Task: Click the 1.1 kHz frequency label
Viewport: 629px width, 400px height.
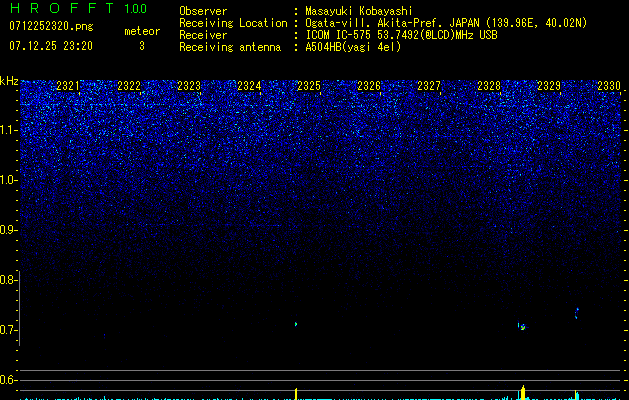Action: pyautogui.click(x=9, y=130)
